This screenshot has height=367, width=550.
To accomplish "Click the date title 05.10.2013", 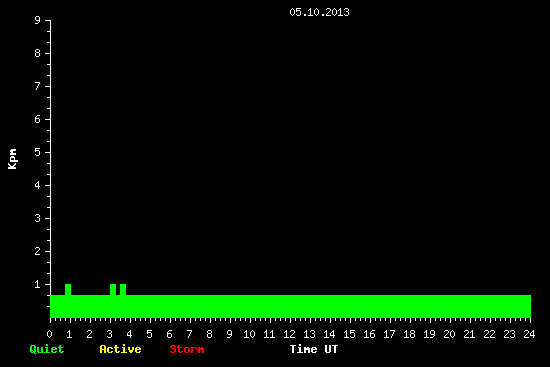I will pyautogui.click(x=319, y=12).
